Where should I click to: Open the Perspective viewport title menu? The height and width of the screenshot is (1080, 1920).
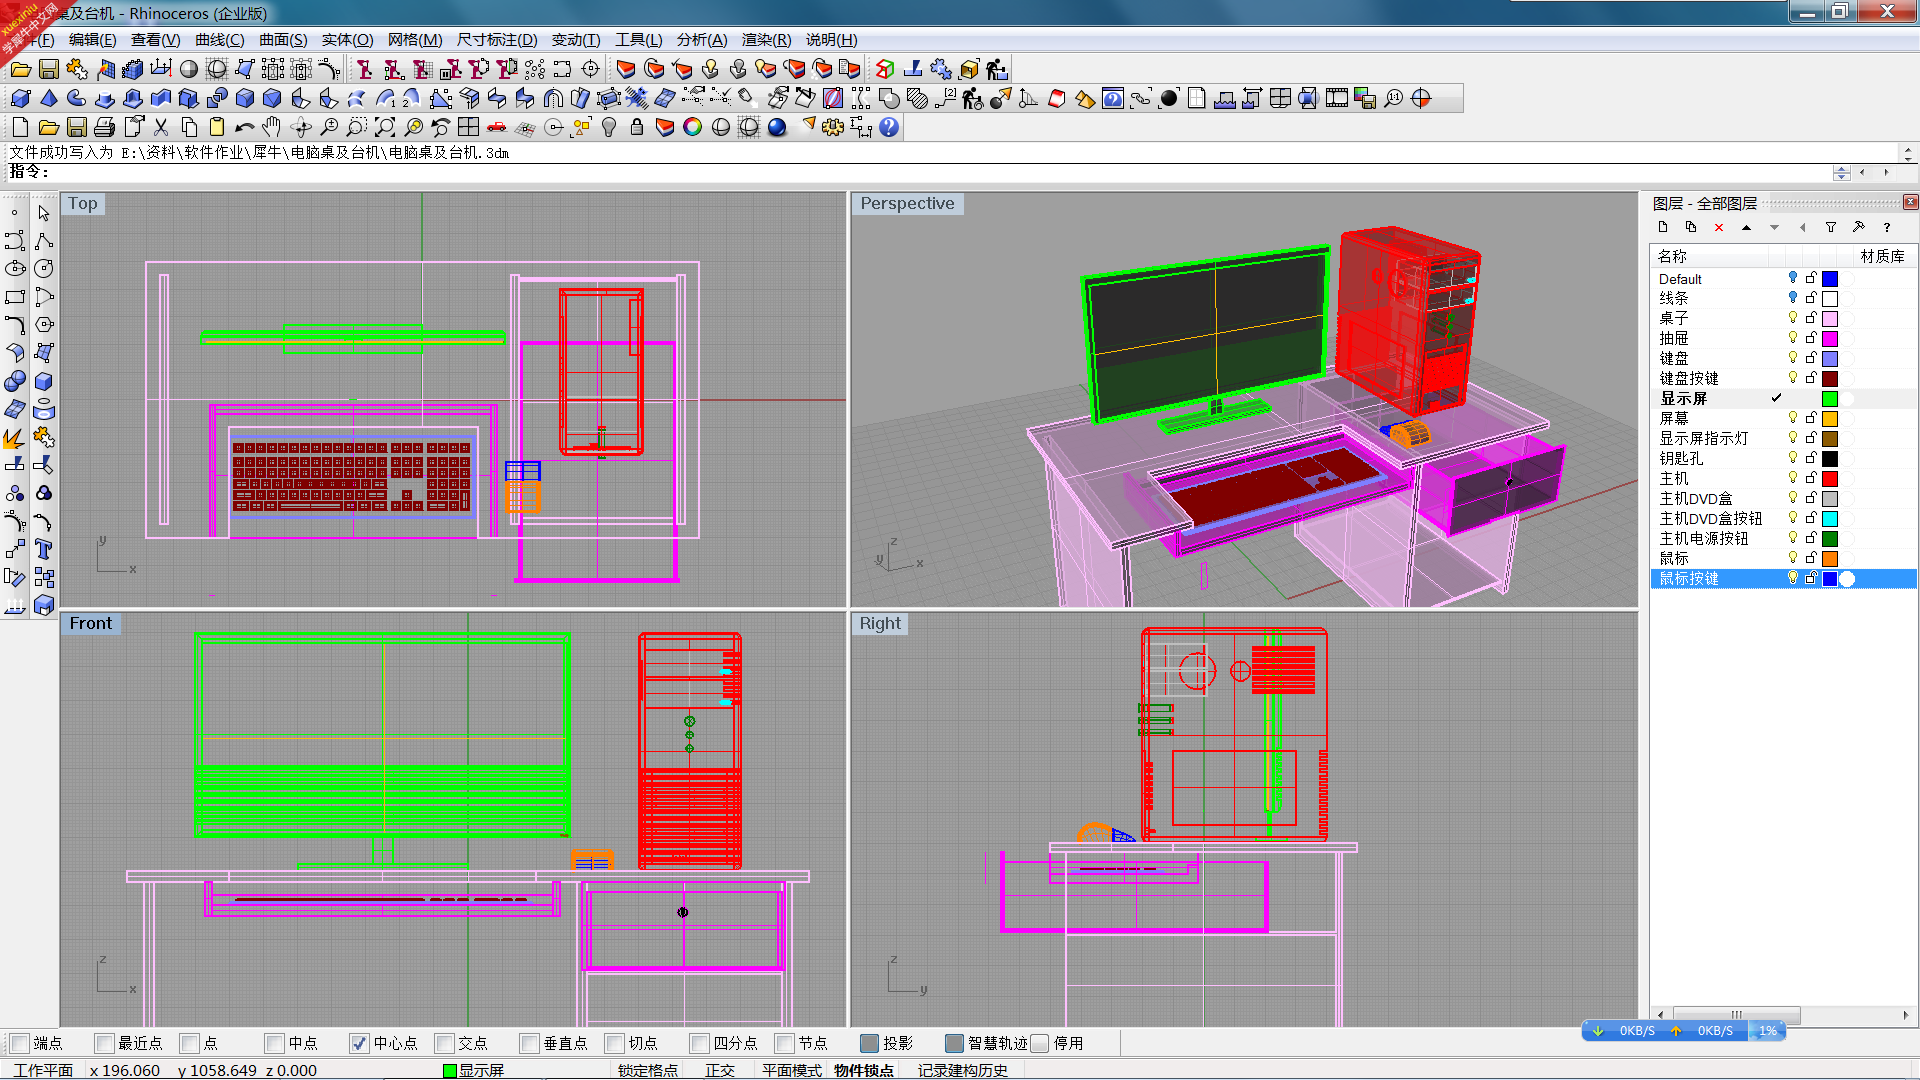tap(907, 203)
